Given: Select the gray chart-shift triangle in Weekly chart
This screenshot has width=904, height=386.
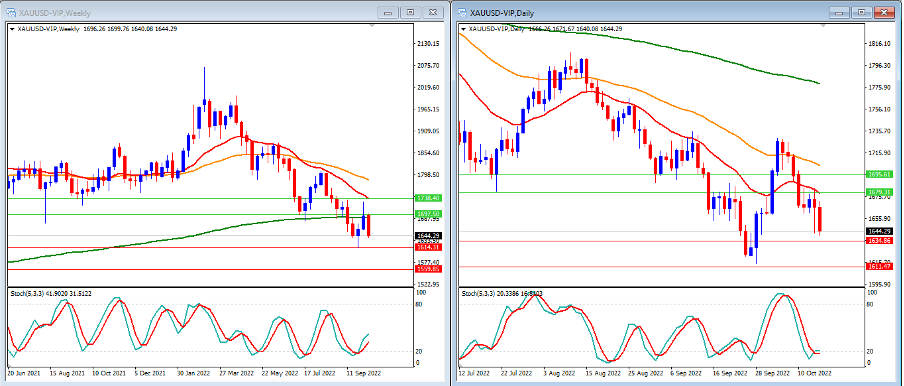Looking at the screenshot, I should [x=373, y=25].
